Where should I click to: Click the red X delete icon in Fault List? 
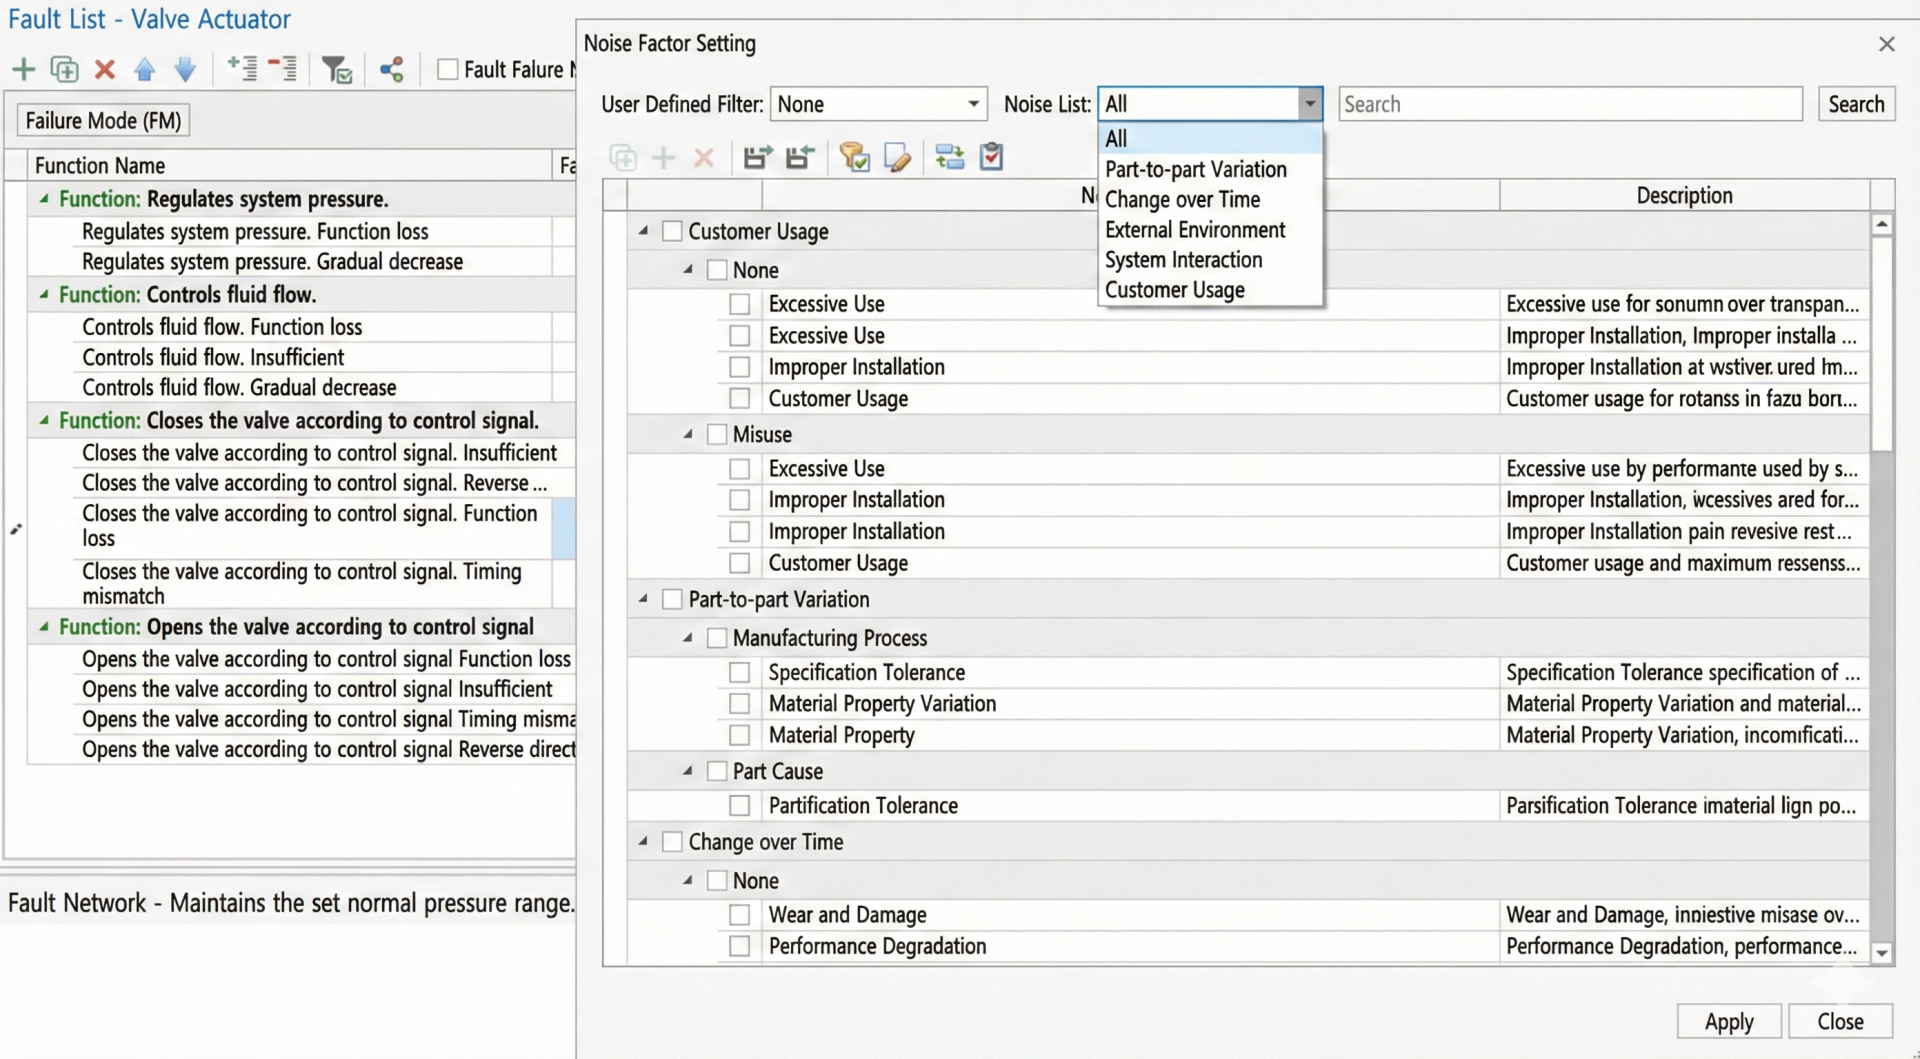click(x=105, y=69)
